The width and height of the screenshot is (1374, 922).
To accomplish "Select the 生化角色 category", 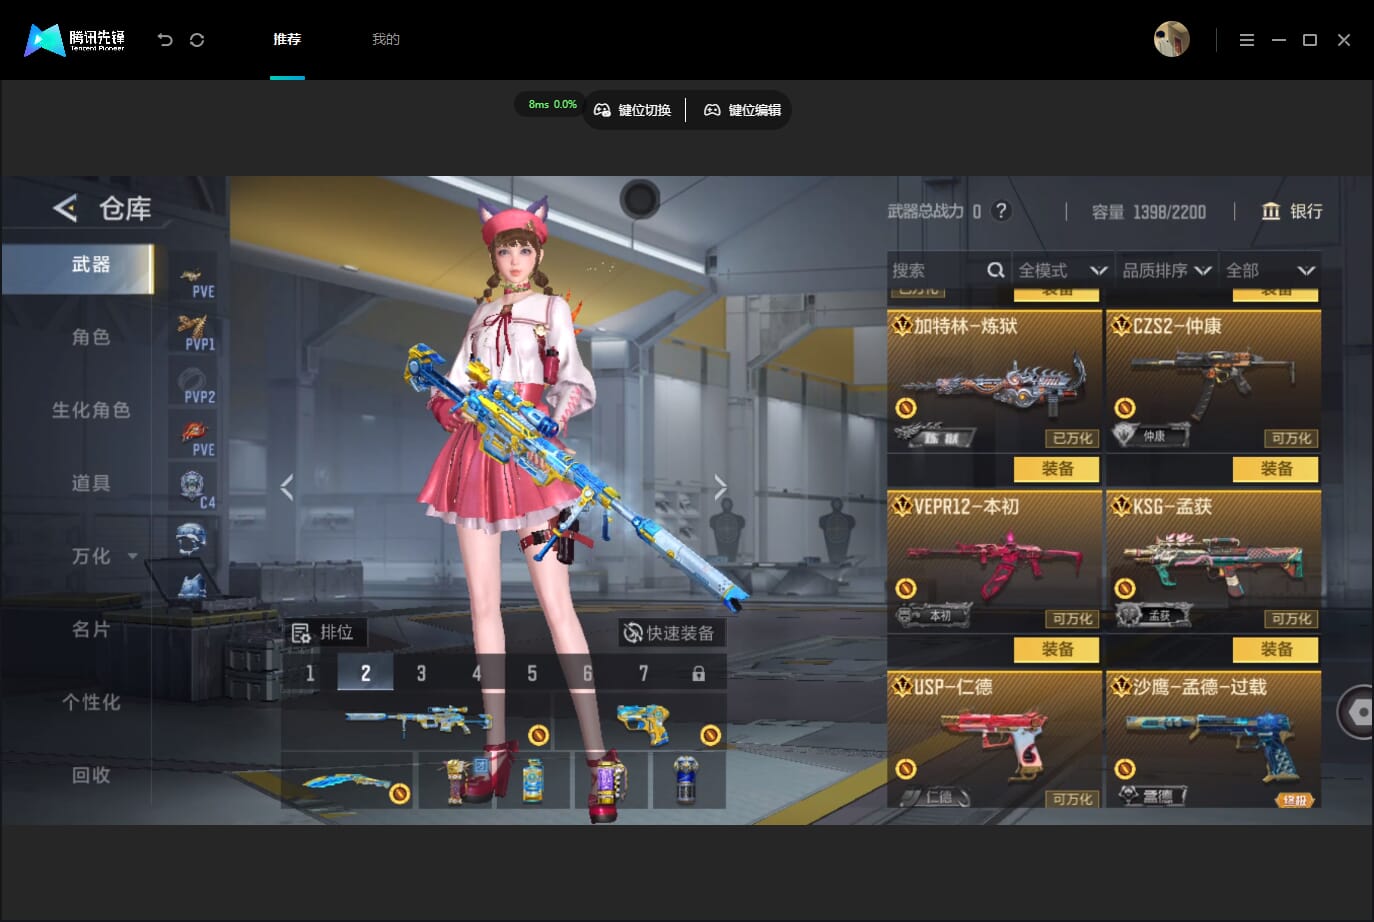I will tap(90, 410).
